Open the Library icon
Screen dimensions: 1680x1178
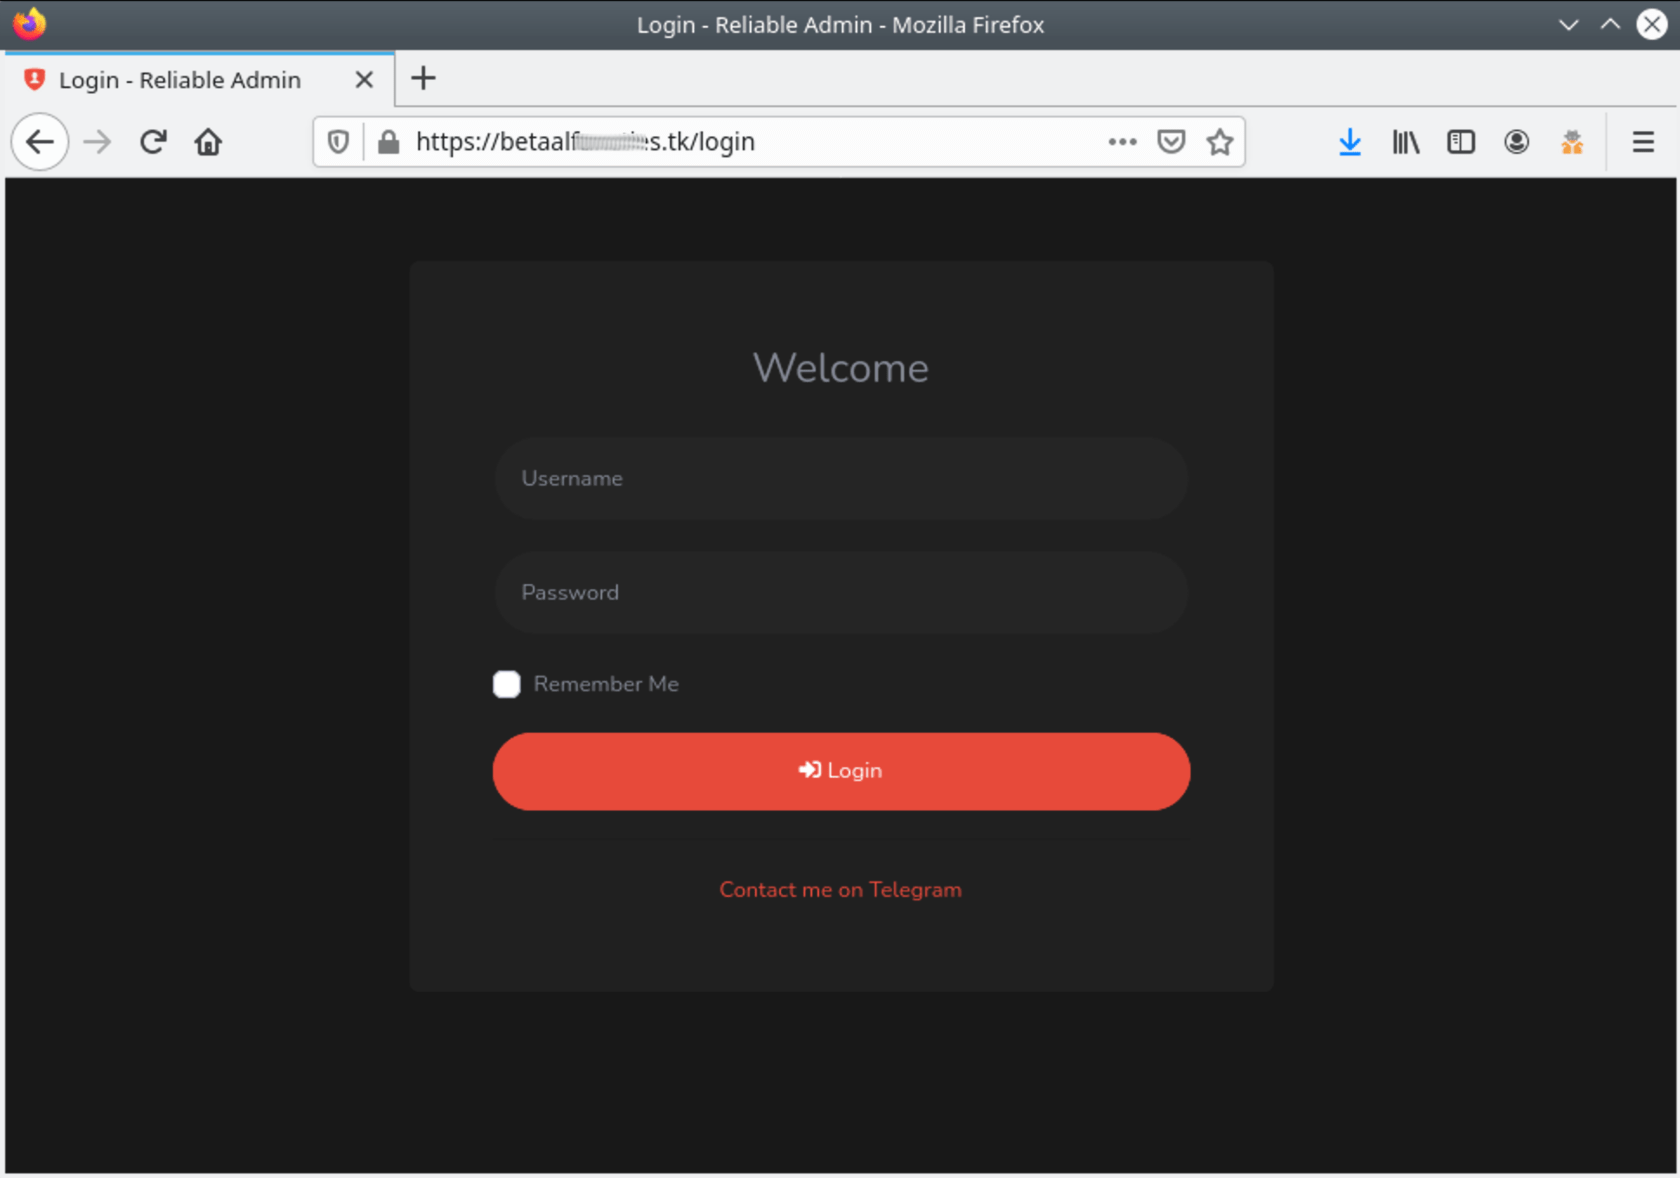point(1405,141)
